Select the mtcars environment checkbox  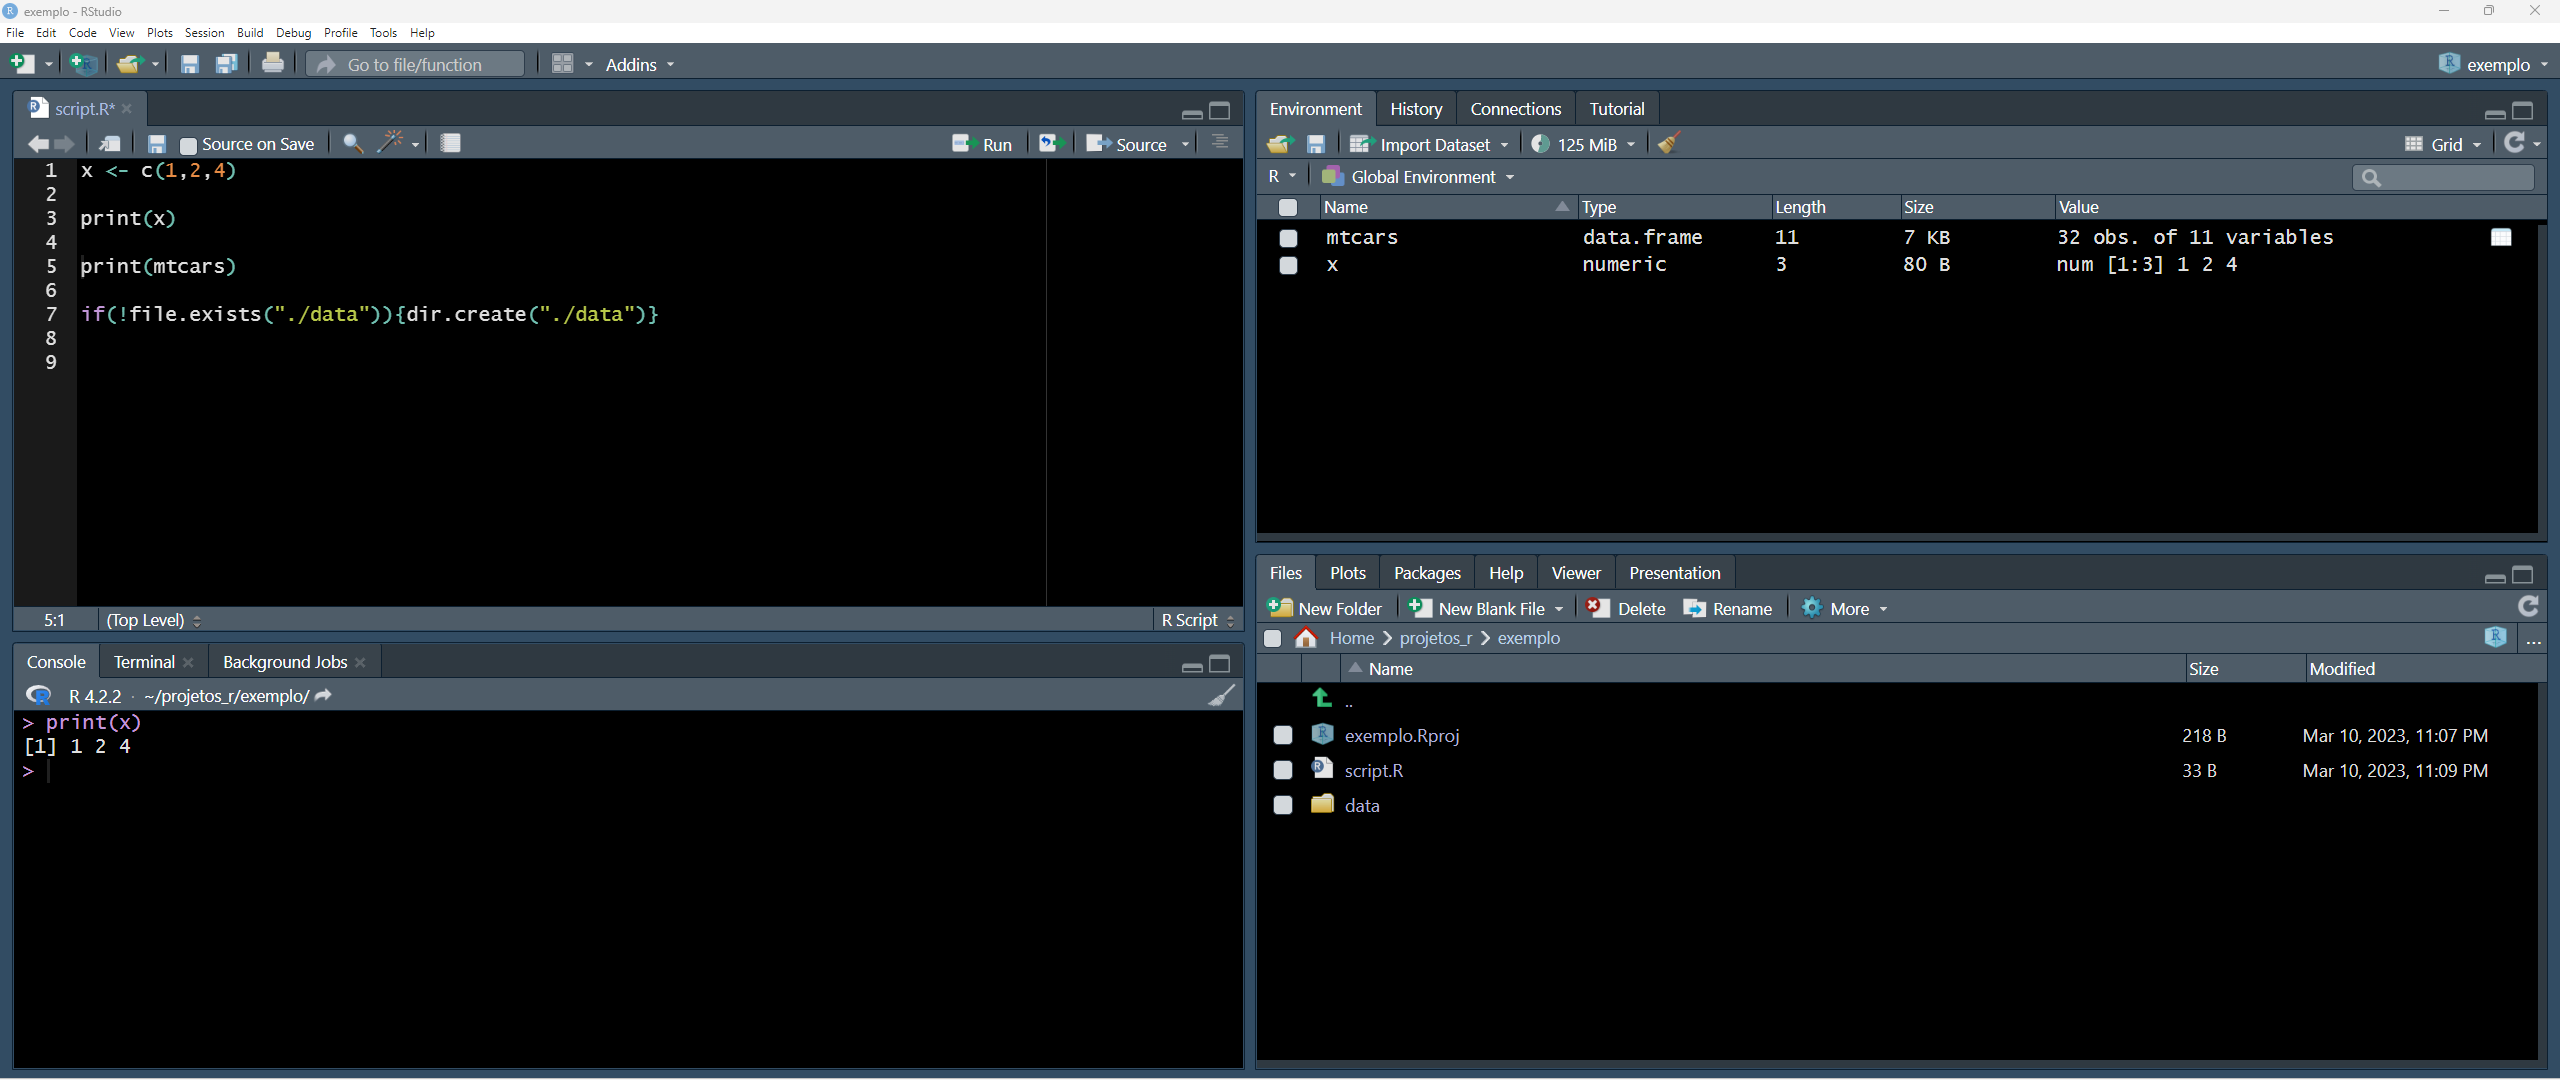(x=1288, y=238)
